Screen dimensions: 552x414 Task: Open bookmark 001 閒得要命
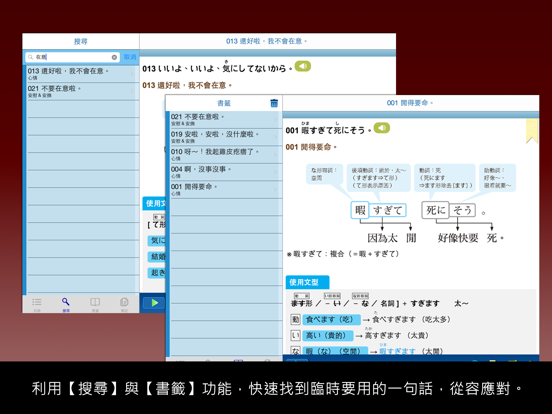[225, 190]
